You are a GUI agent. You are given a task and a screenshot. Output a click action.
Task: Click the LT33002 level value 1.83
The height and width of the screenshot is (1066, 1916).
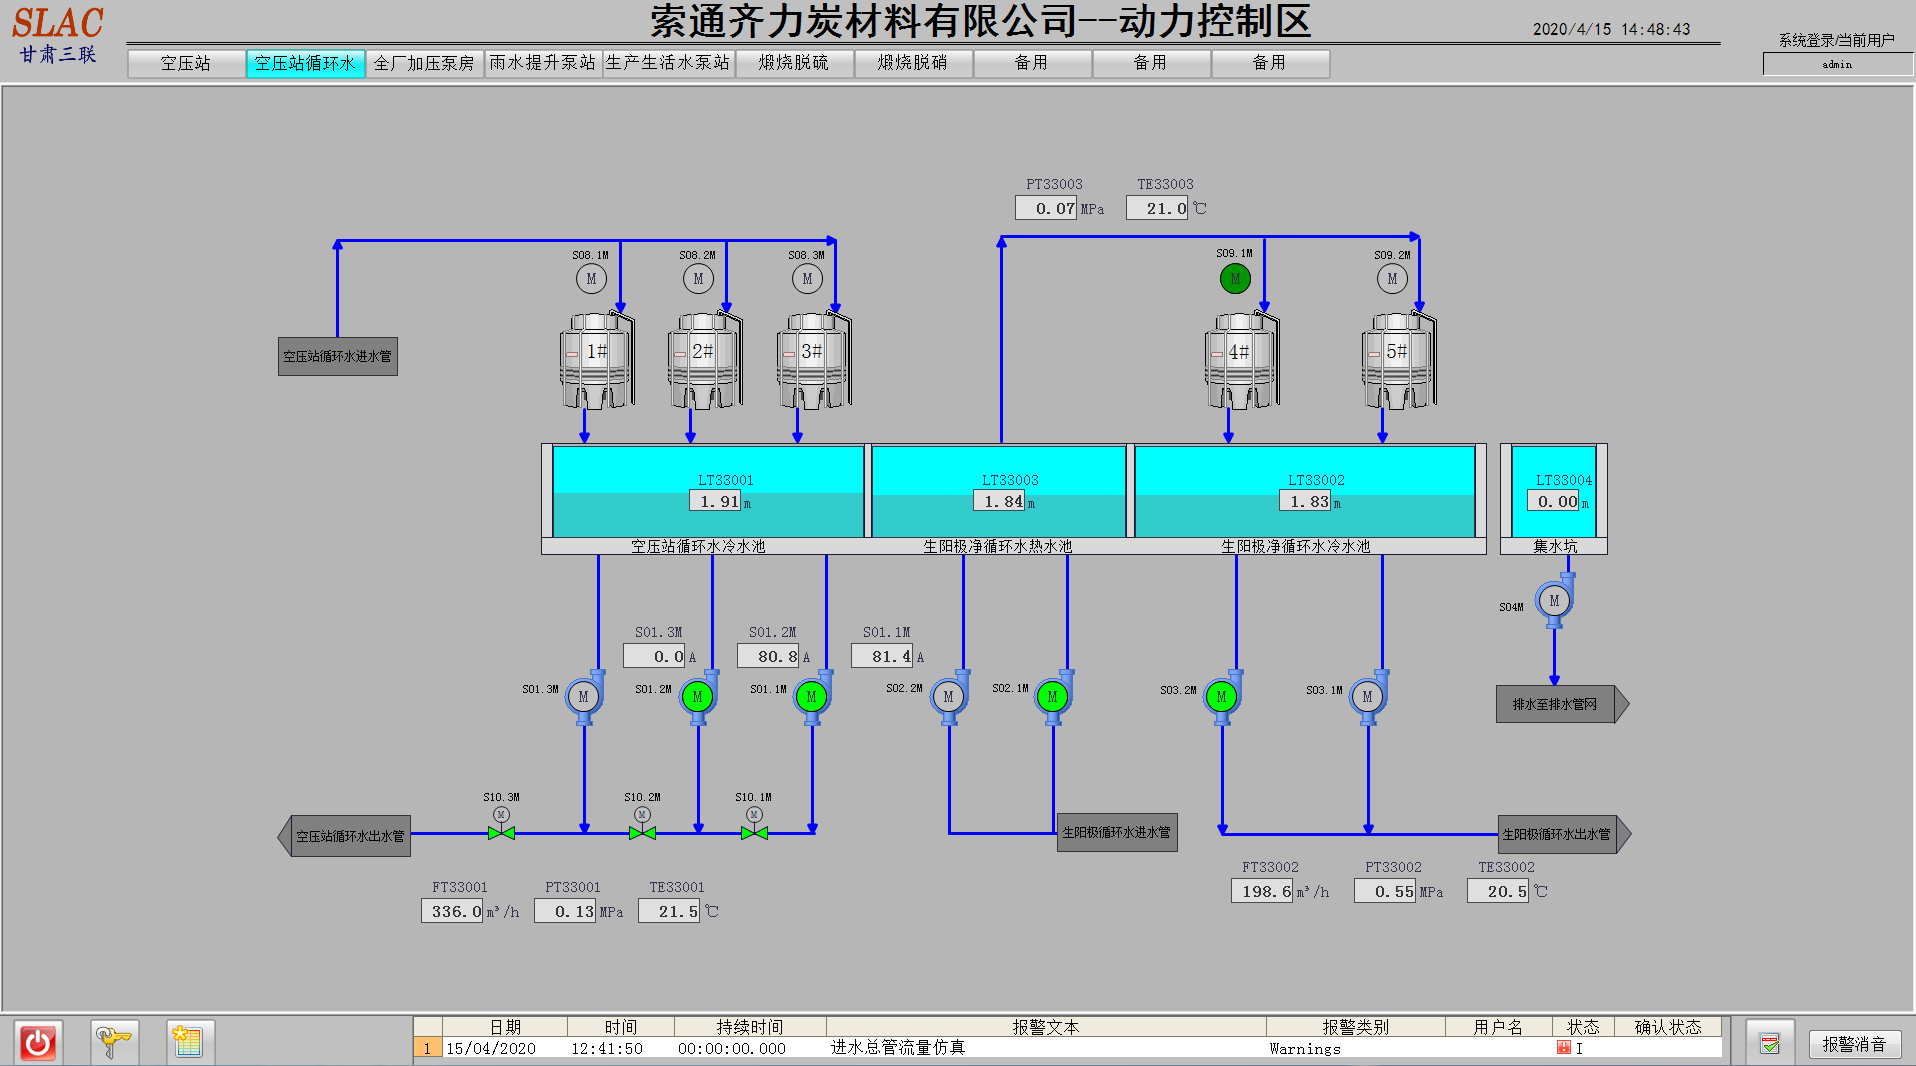1306,501
